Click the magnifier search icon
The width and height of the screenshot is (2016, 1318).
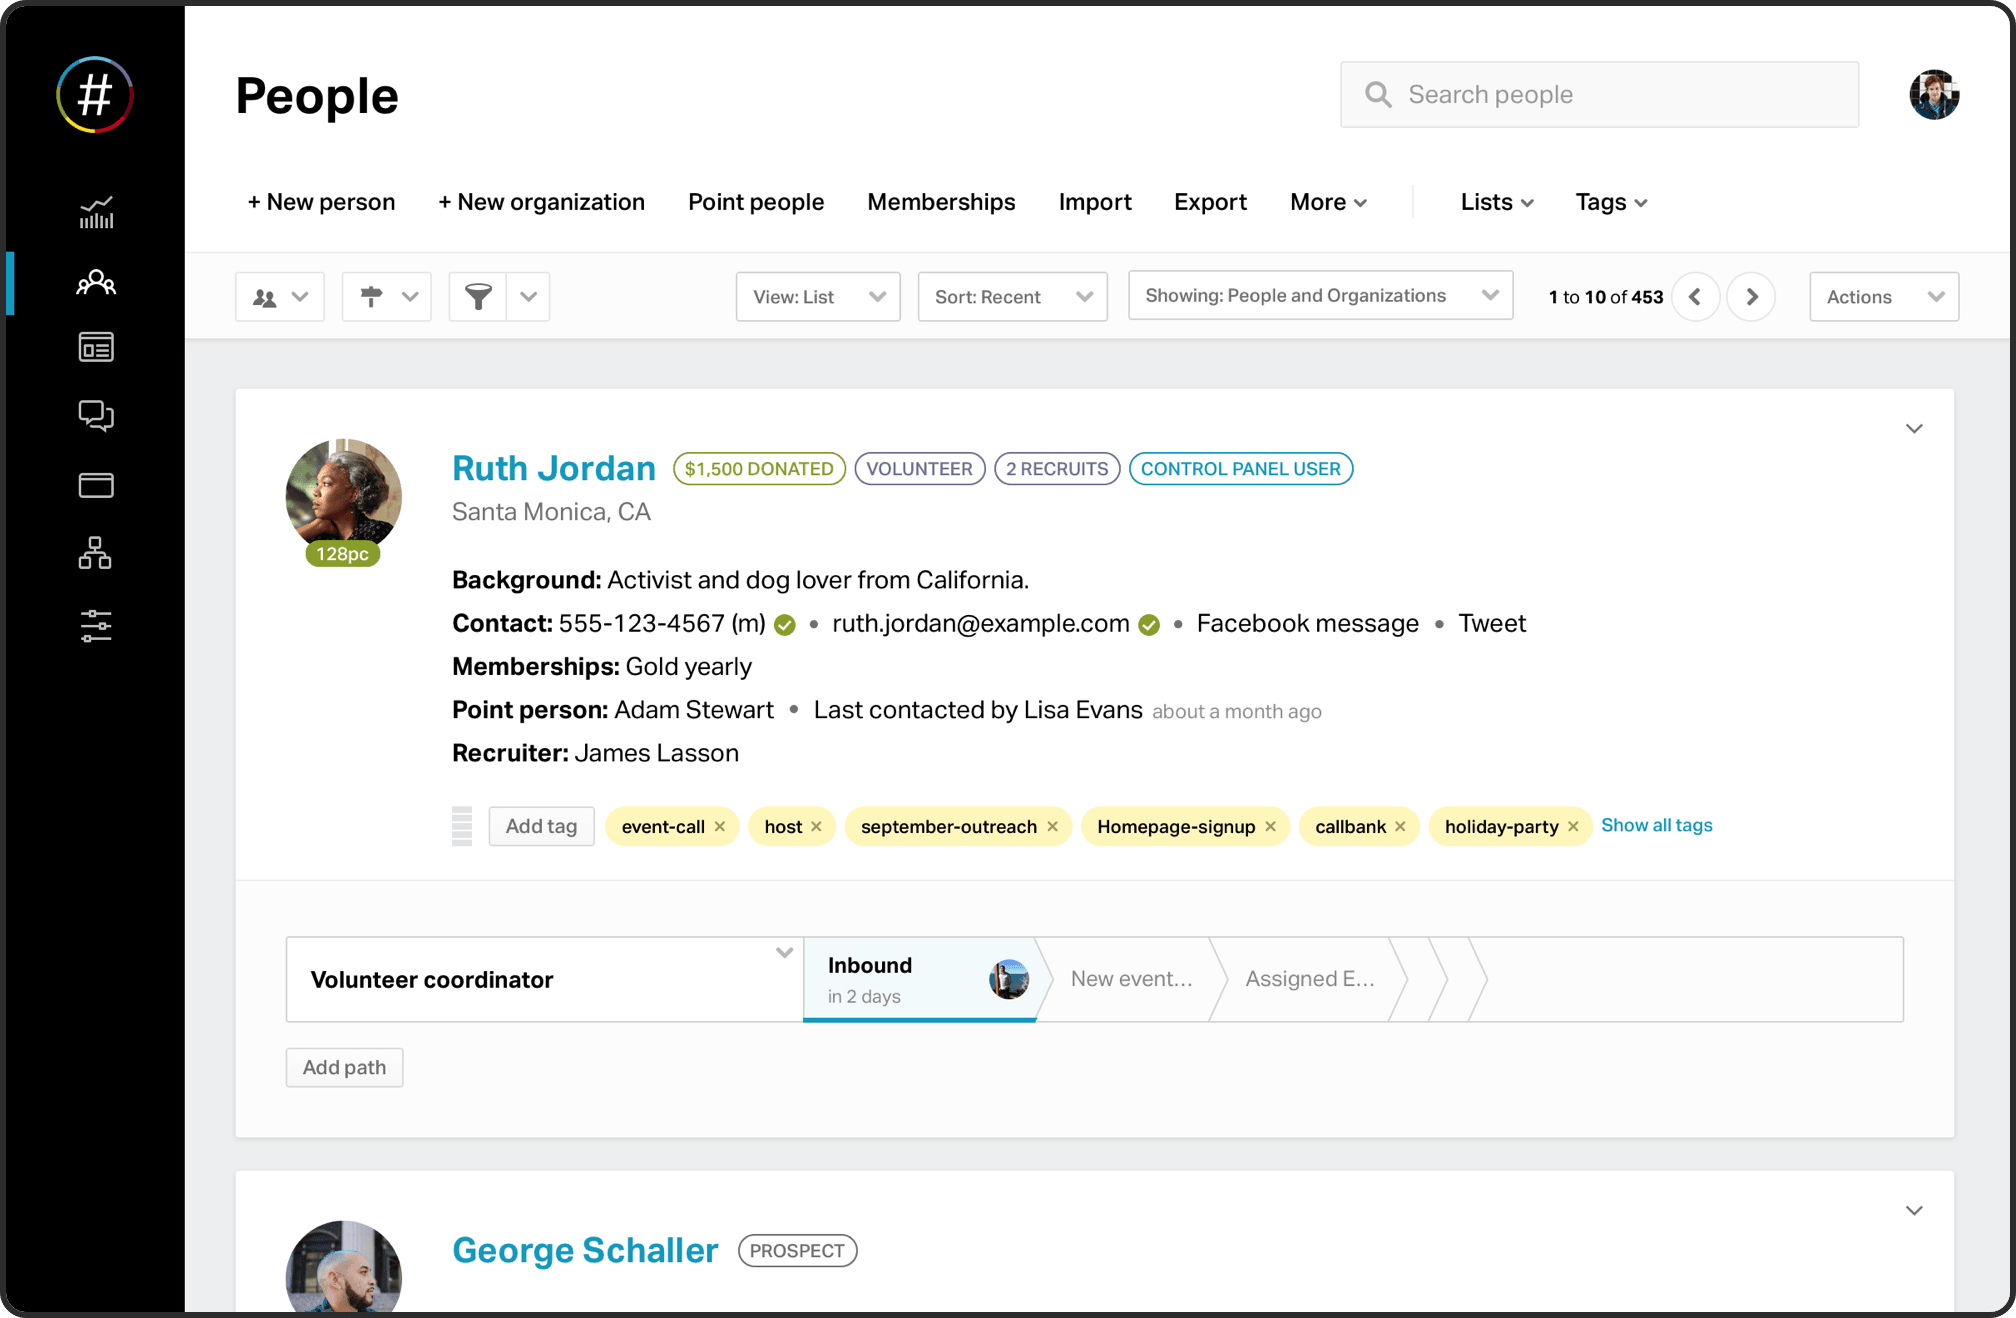point(1378,94)
